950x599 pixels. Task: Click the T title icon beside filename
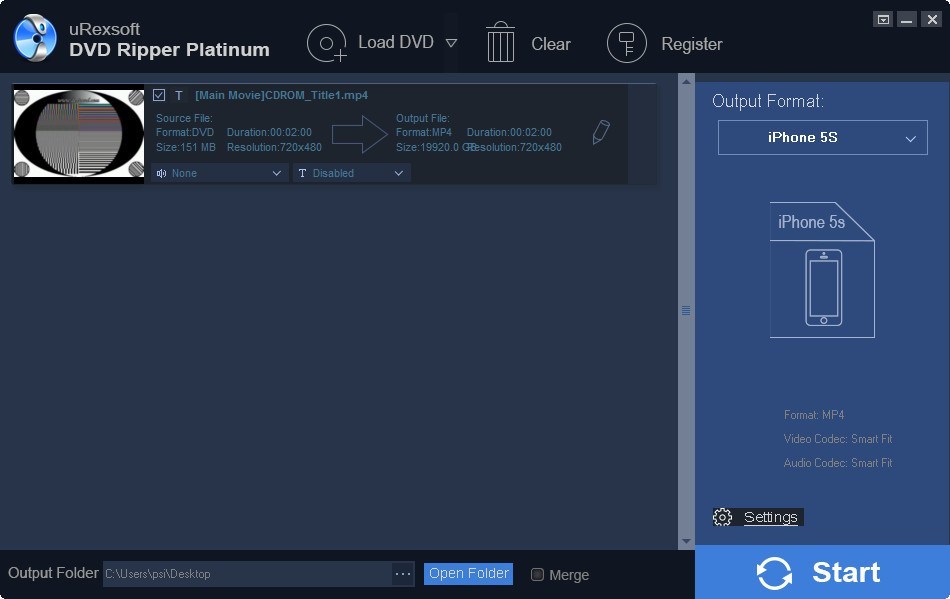click(x=179, y=95)
